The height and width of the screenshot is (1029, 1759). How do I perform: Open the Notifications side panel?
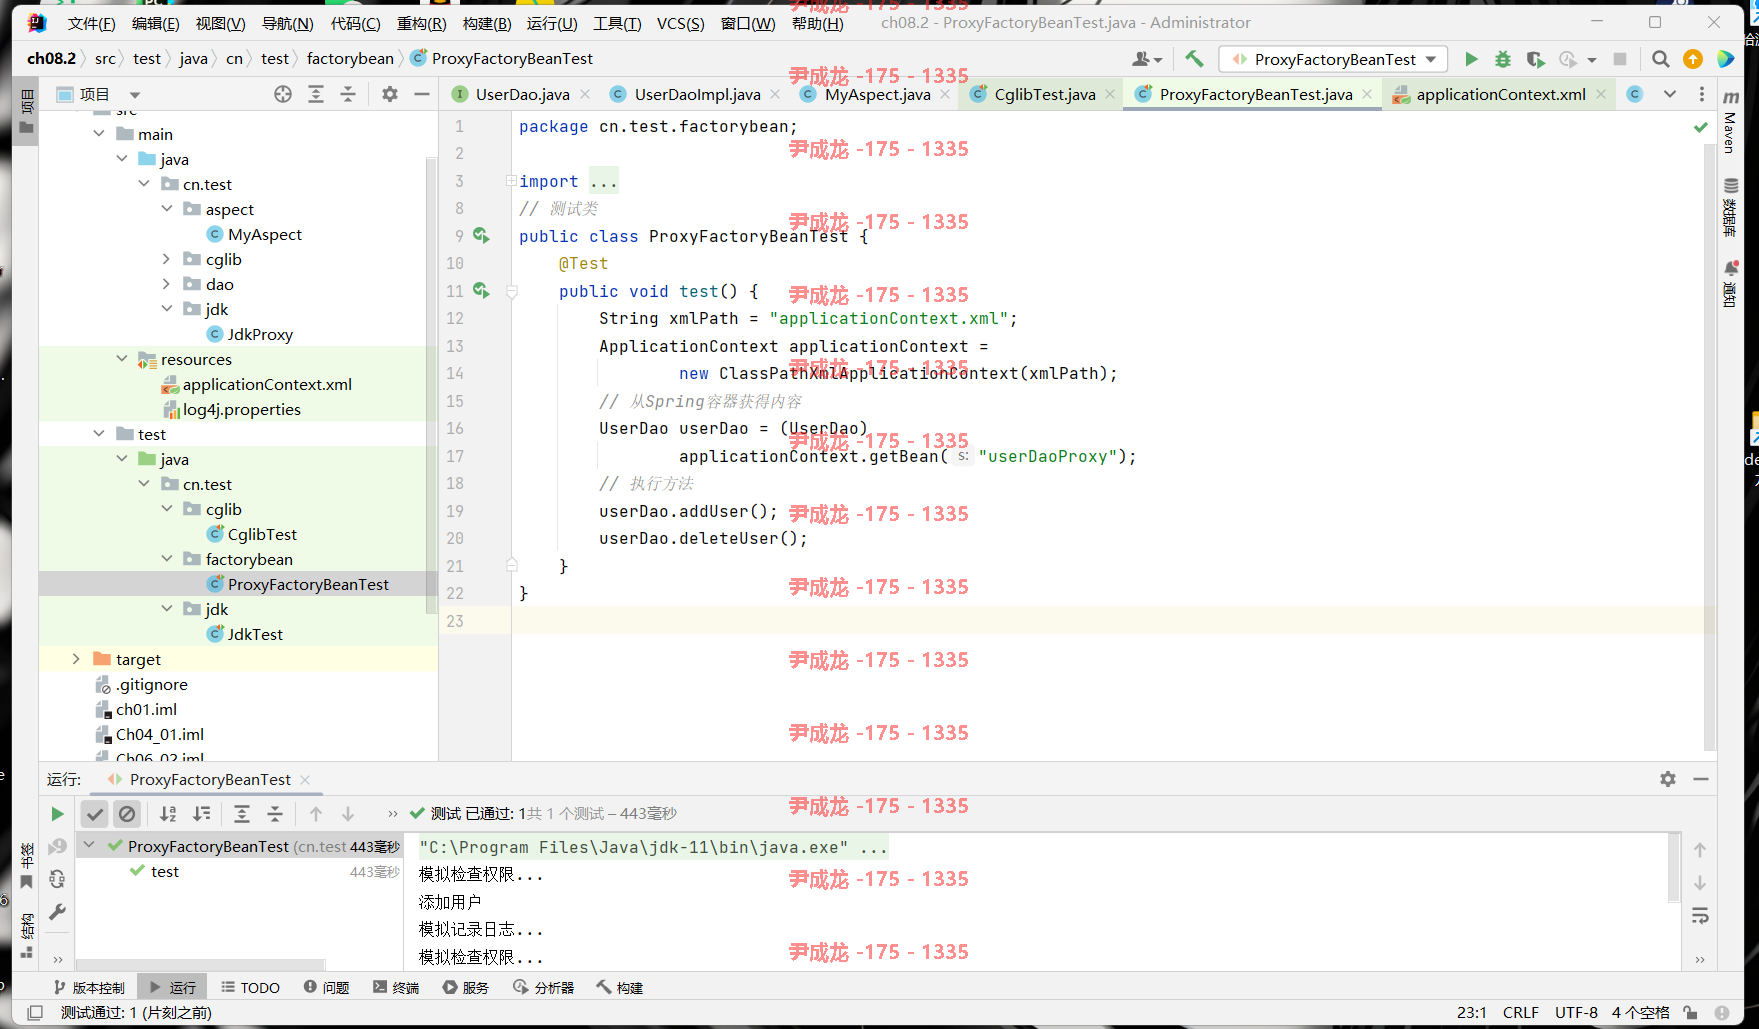point(1730,284)
